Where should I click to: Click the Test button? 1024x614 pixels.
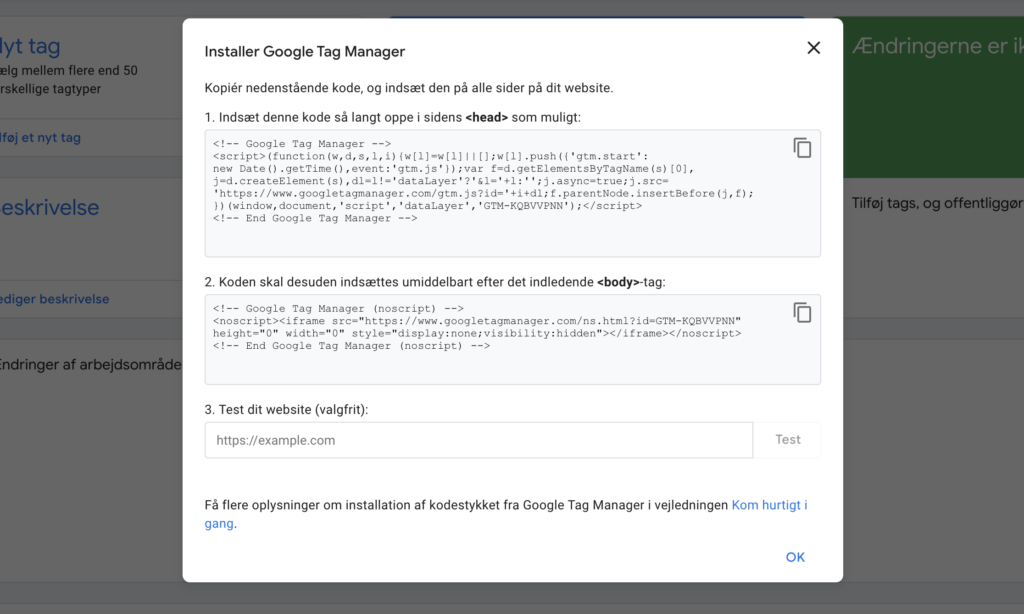point(788,440)
